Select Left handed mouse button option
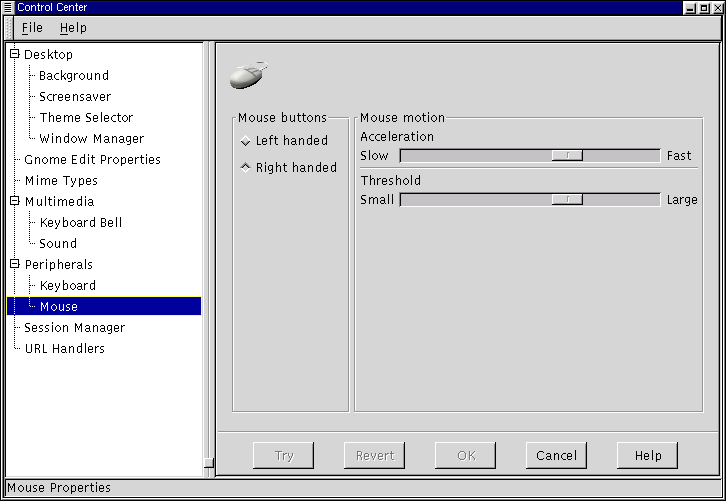The height and width of the screenshot is (501, 726). [x=246, y=141]
